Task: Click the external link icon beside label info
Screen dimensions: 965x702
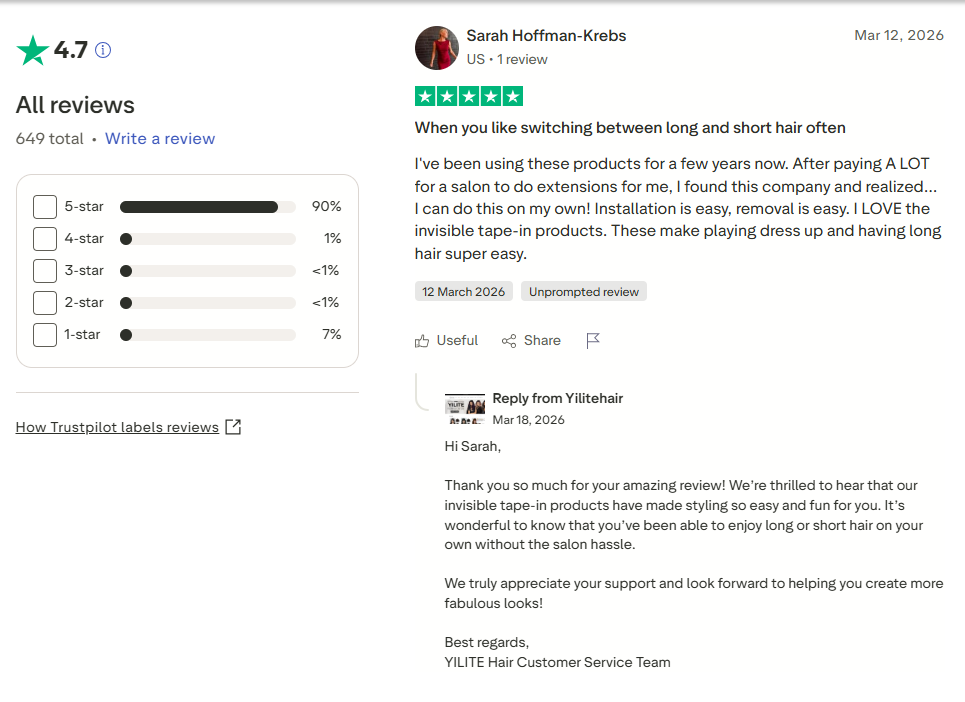Action: click(x=233, y=427)
